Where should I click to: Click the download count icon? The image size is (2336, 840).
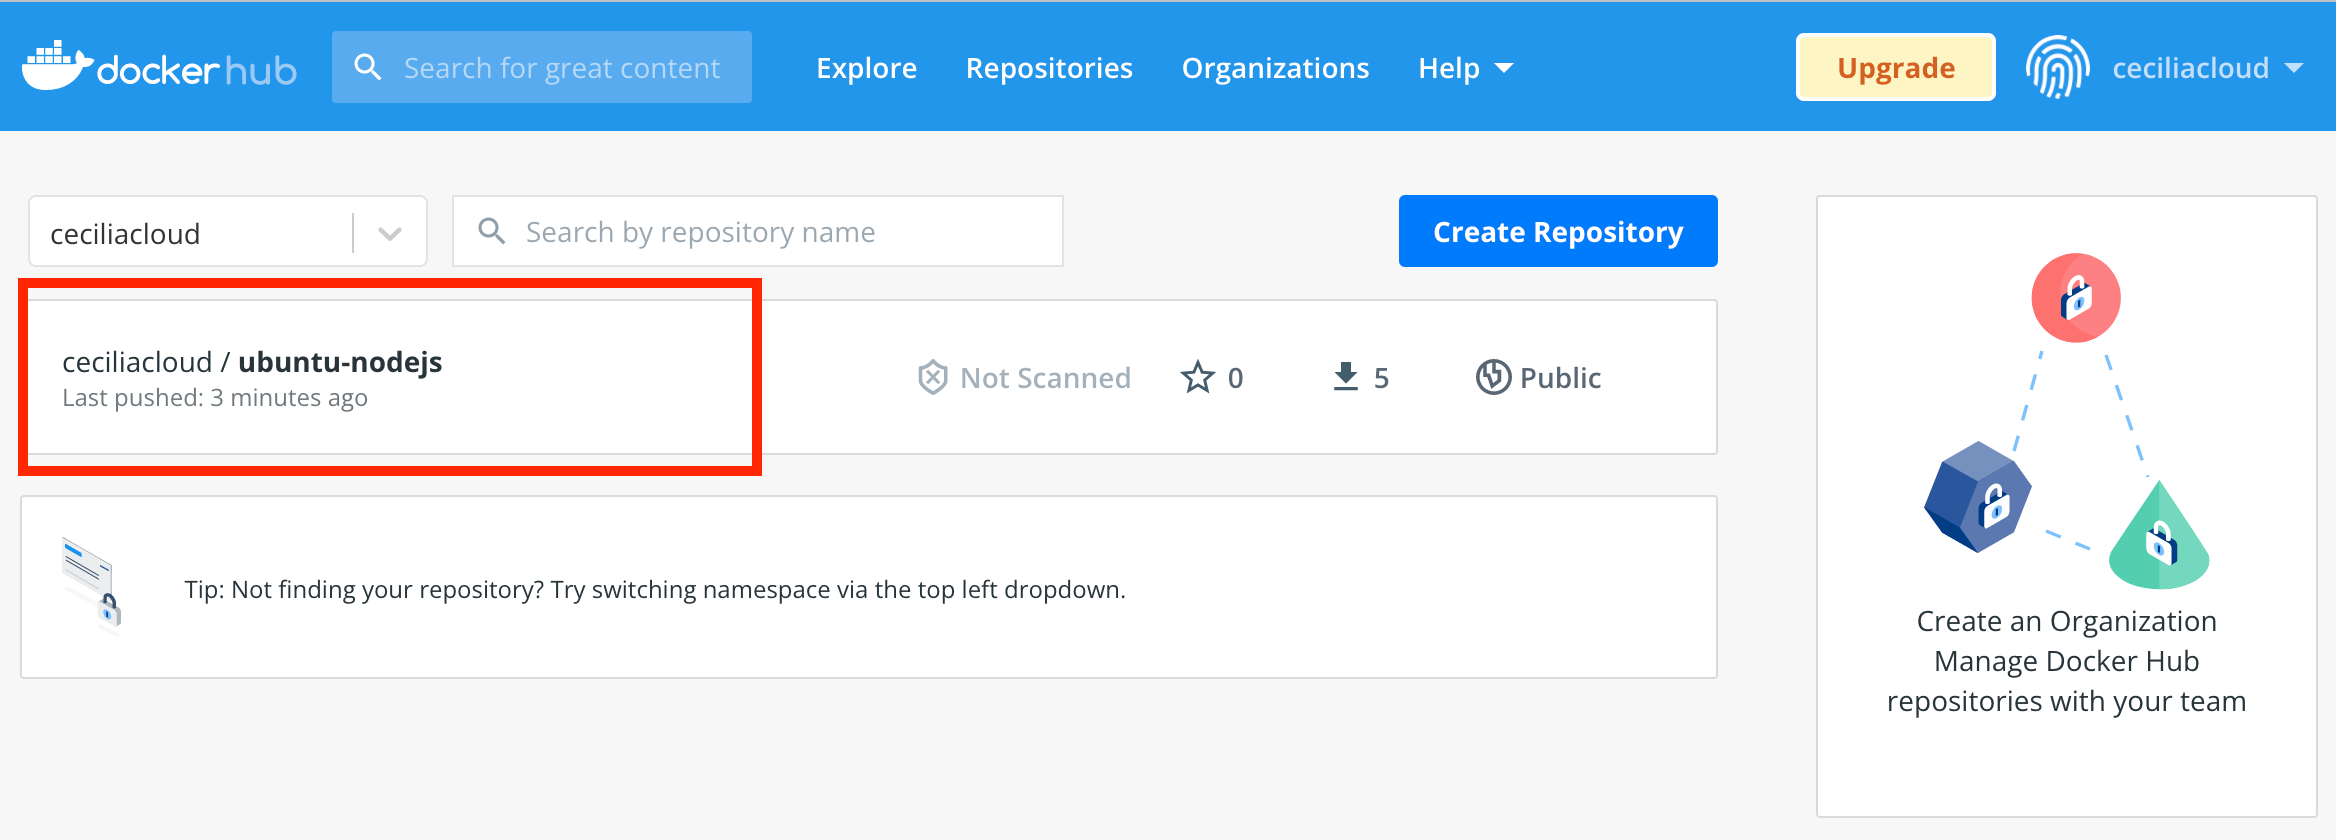point(1346,377)
